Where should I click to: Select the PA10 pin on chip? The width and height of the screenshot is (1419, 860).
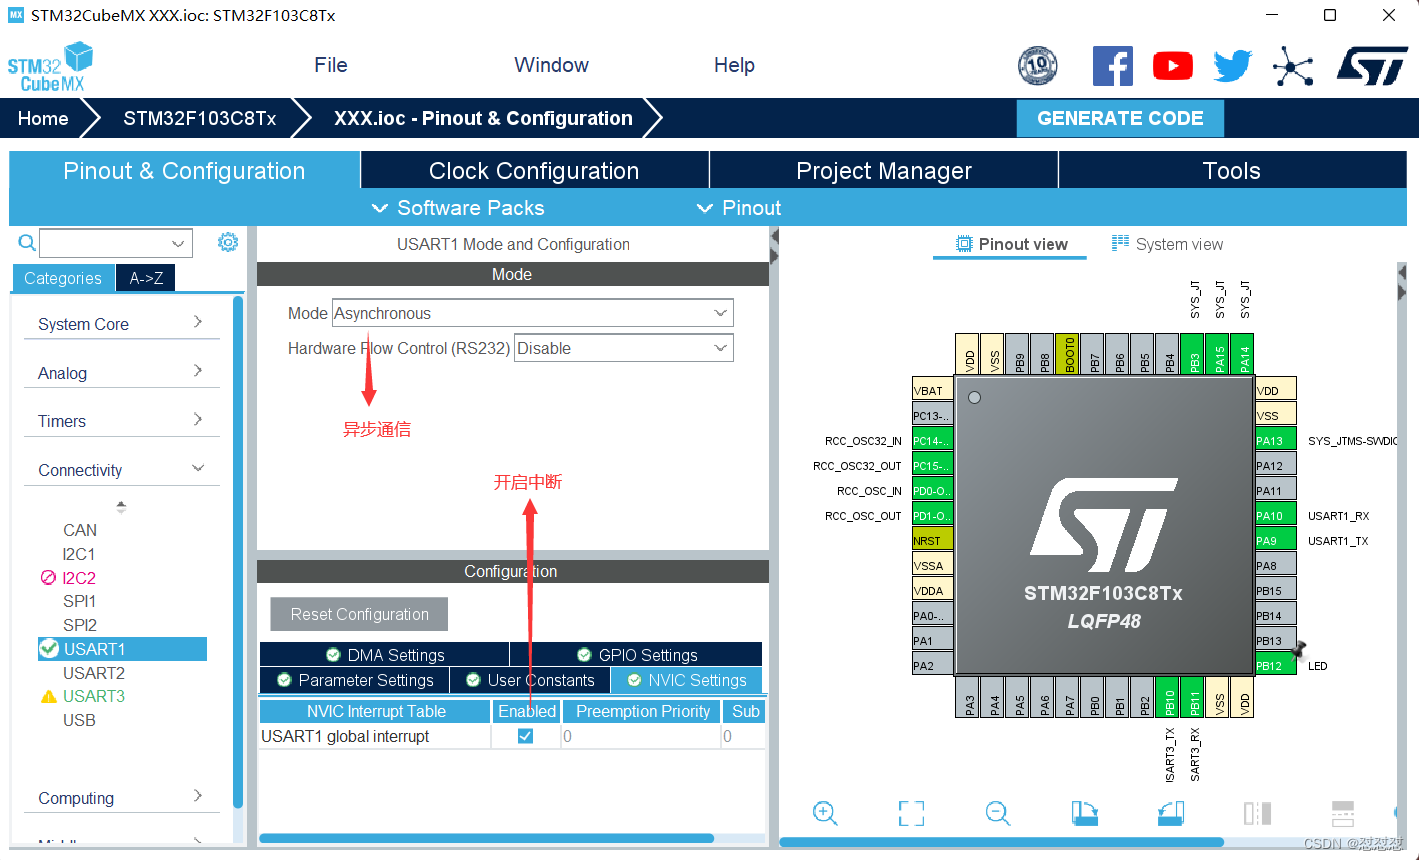pos(1276,516)
